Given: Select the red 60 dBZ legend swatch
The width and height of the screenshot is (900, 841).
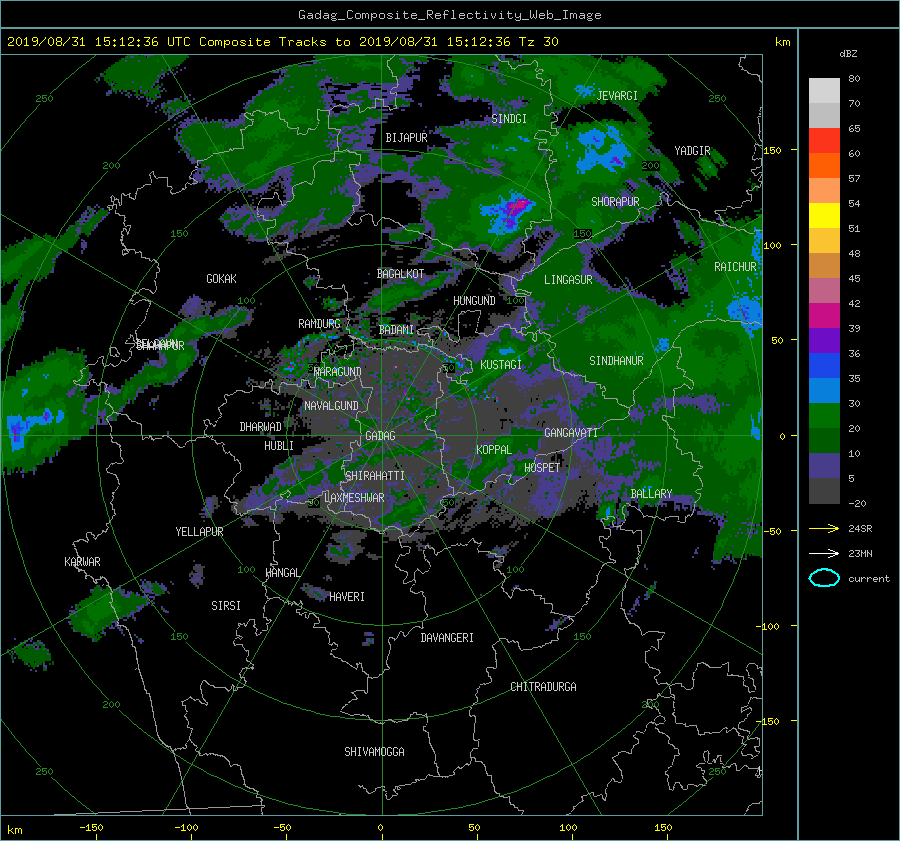Looking at the screenshot, I should tap(824, 141).
